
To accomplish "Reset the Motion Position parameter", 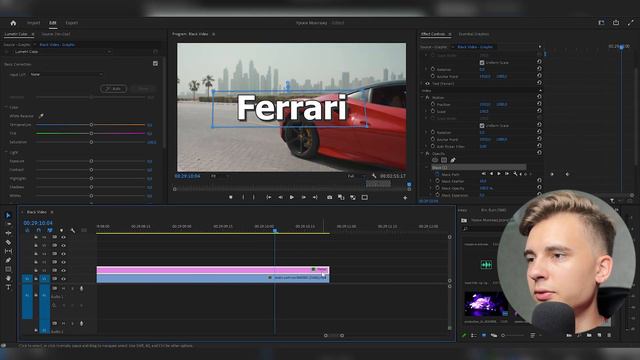I will pos(539,104).
